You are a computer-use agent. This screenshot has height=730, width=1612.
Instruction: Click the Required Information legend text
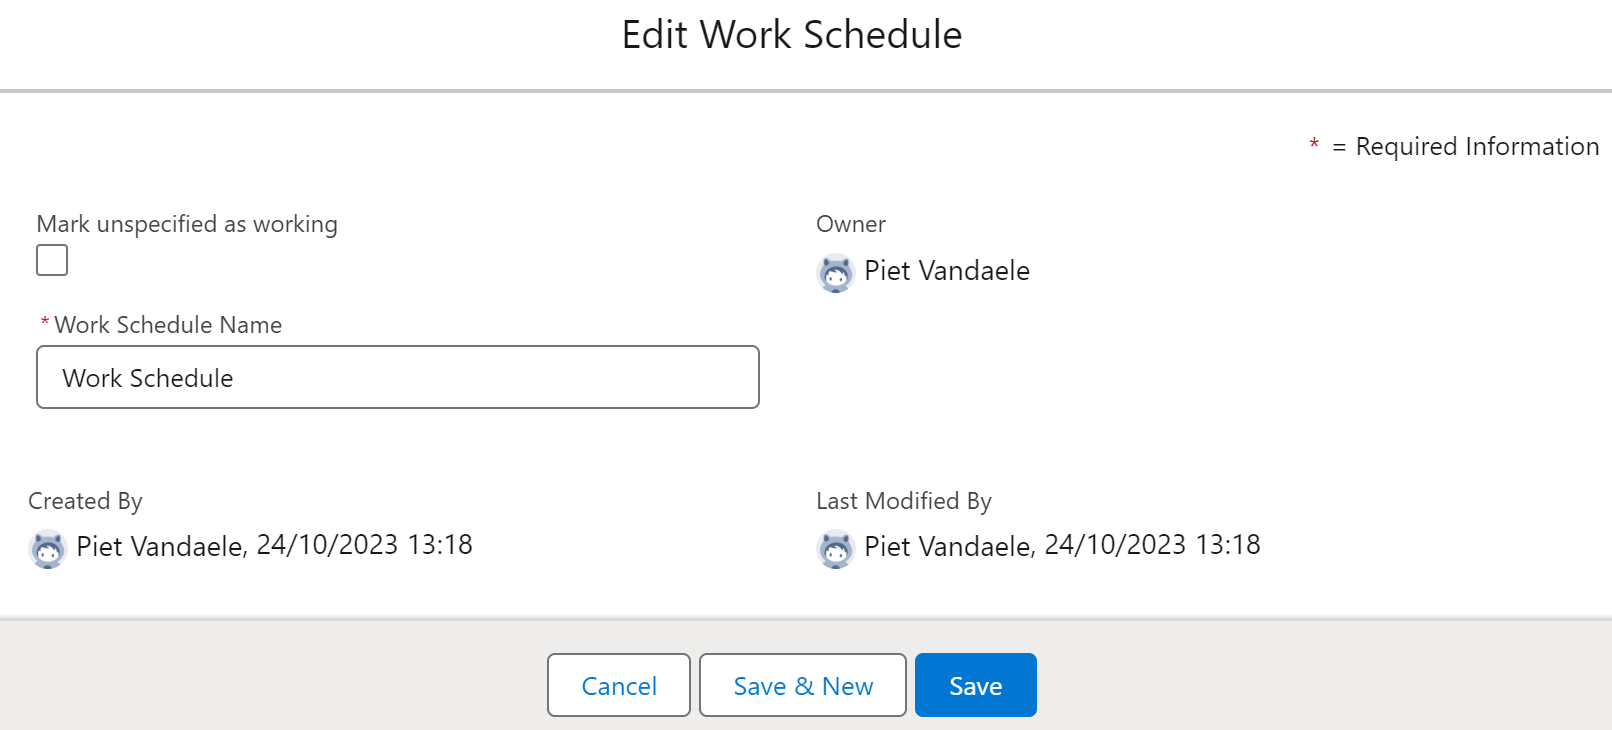[x=1476, y=147]
